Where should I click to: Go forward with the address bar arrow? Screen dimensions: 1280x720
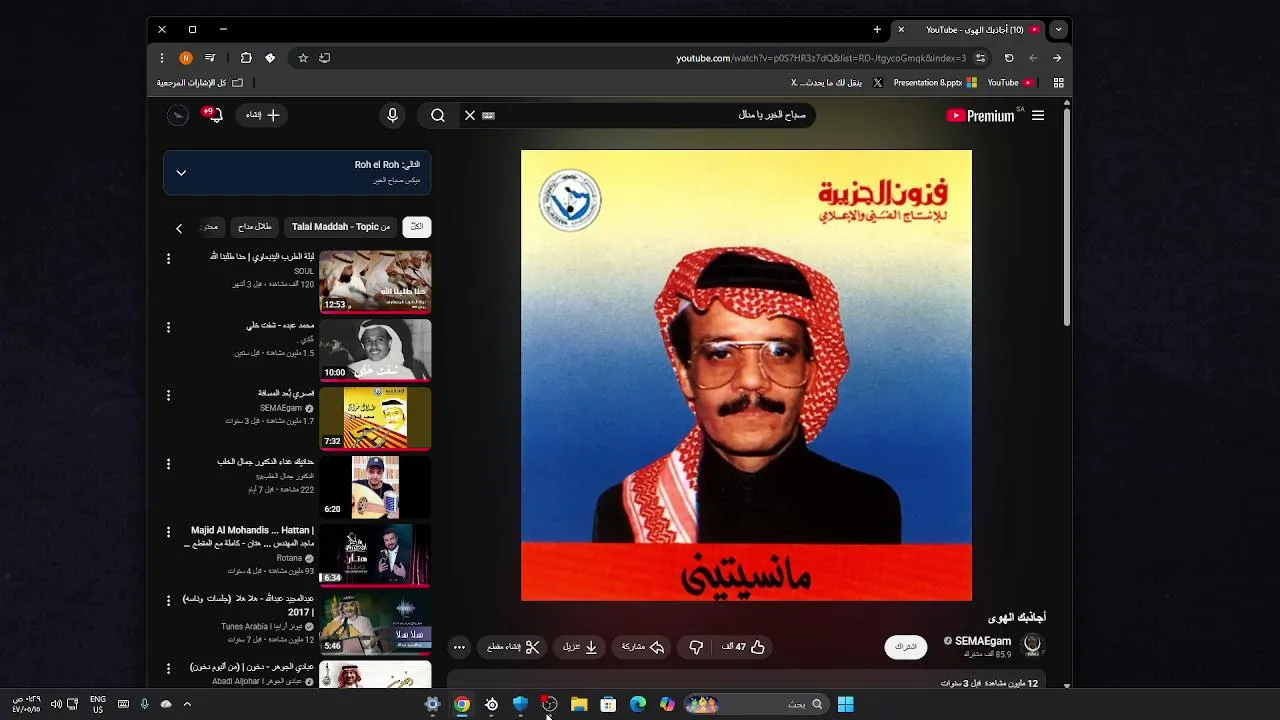click(1033, 58)
